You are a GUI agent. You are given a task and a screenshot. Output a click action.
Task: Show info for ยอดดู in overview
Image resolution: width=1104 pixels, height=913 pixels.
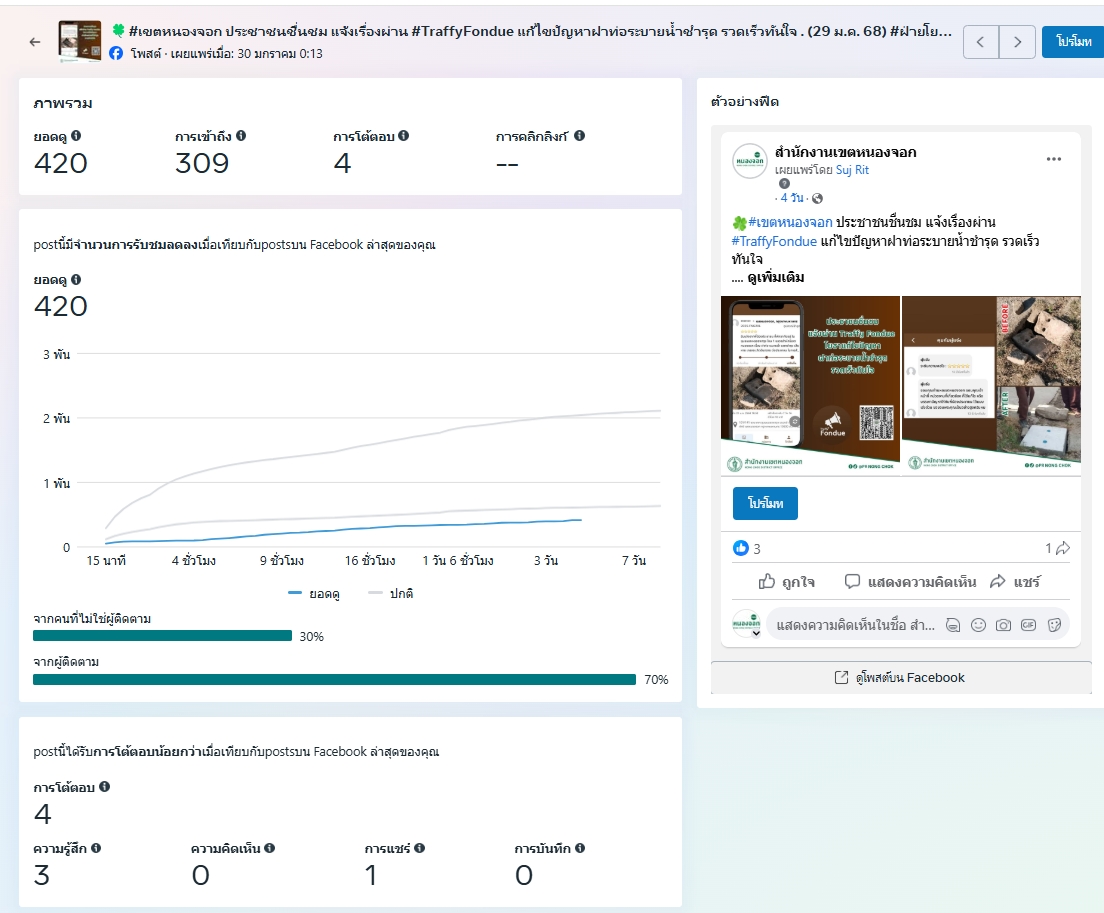[76, 136]
